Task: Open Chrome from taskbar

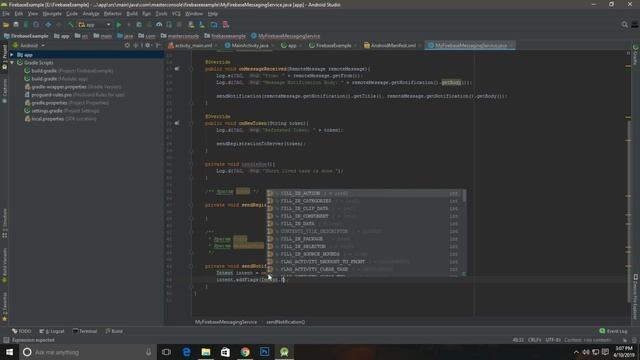Action: 245,352
